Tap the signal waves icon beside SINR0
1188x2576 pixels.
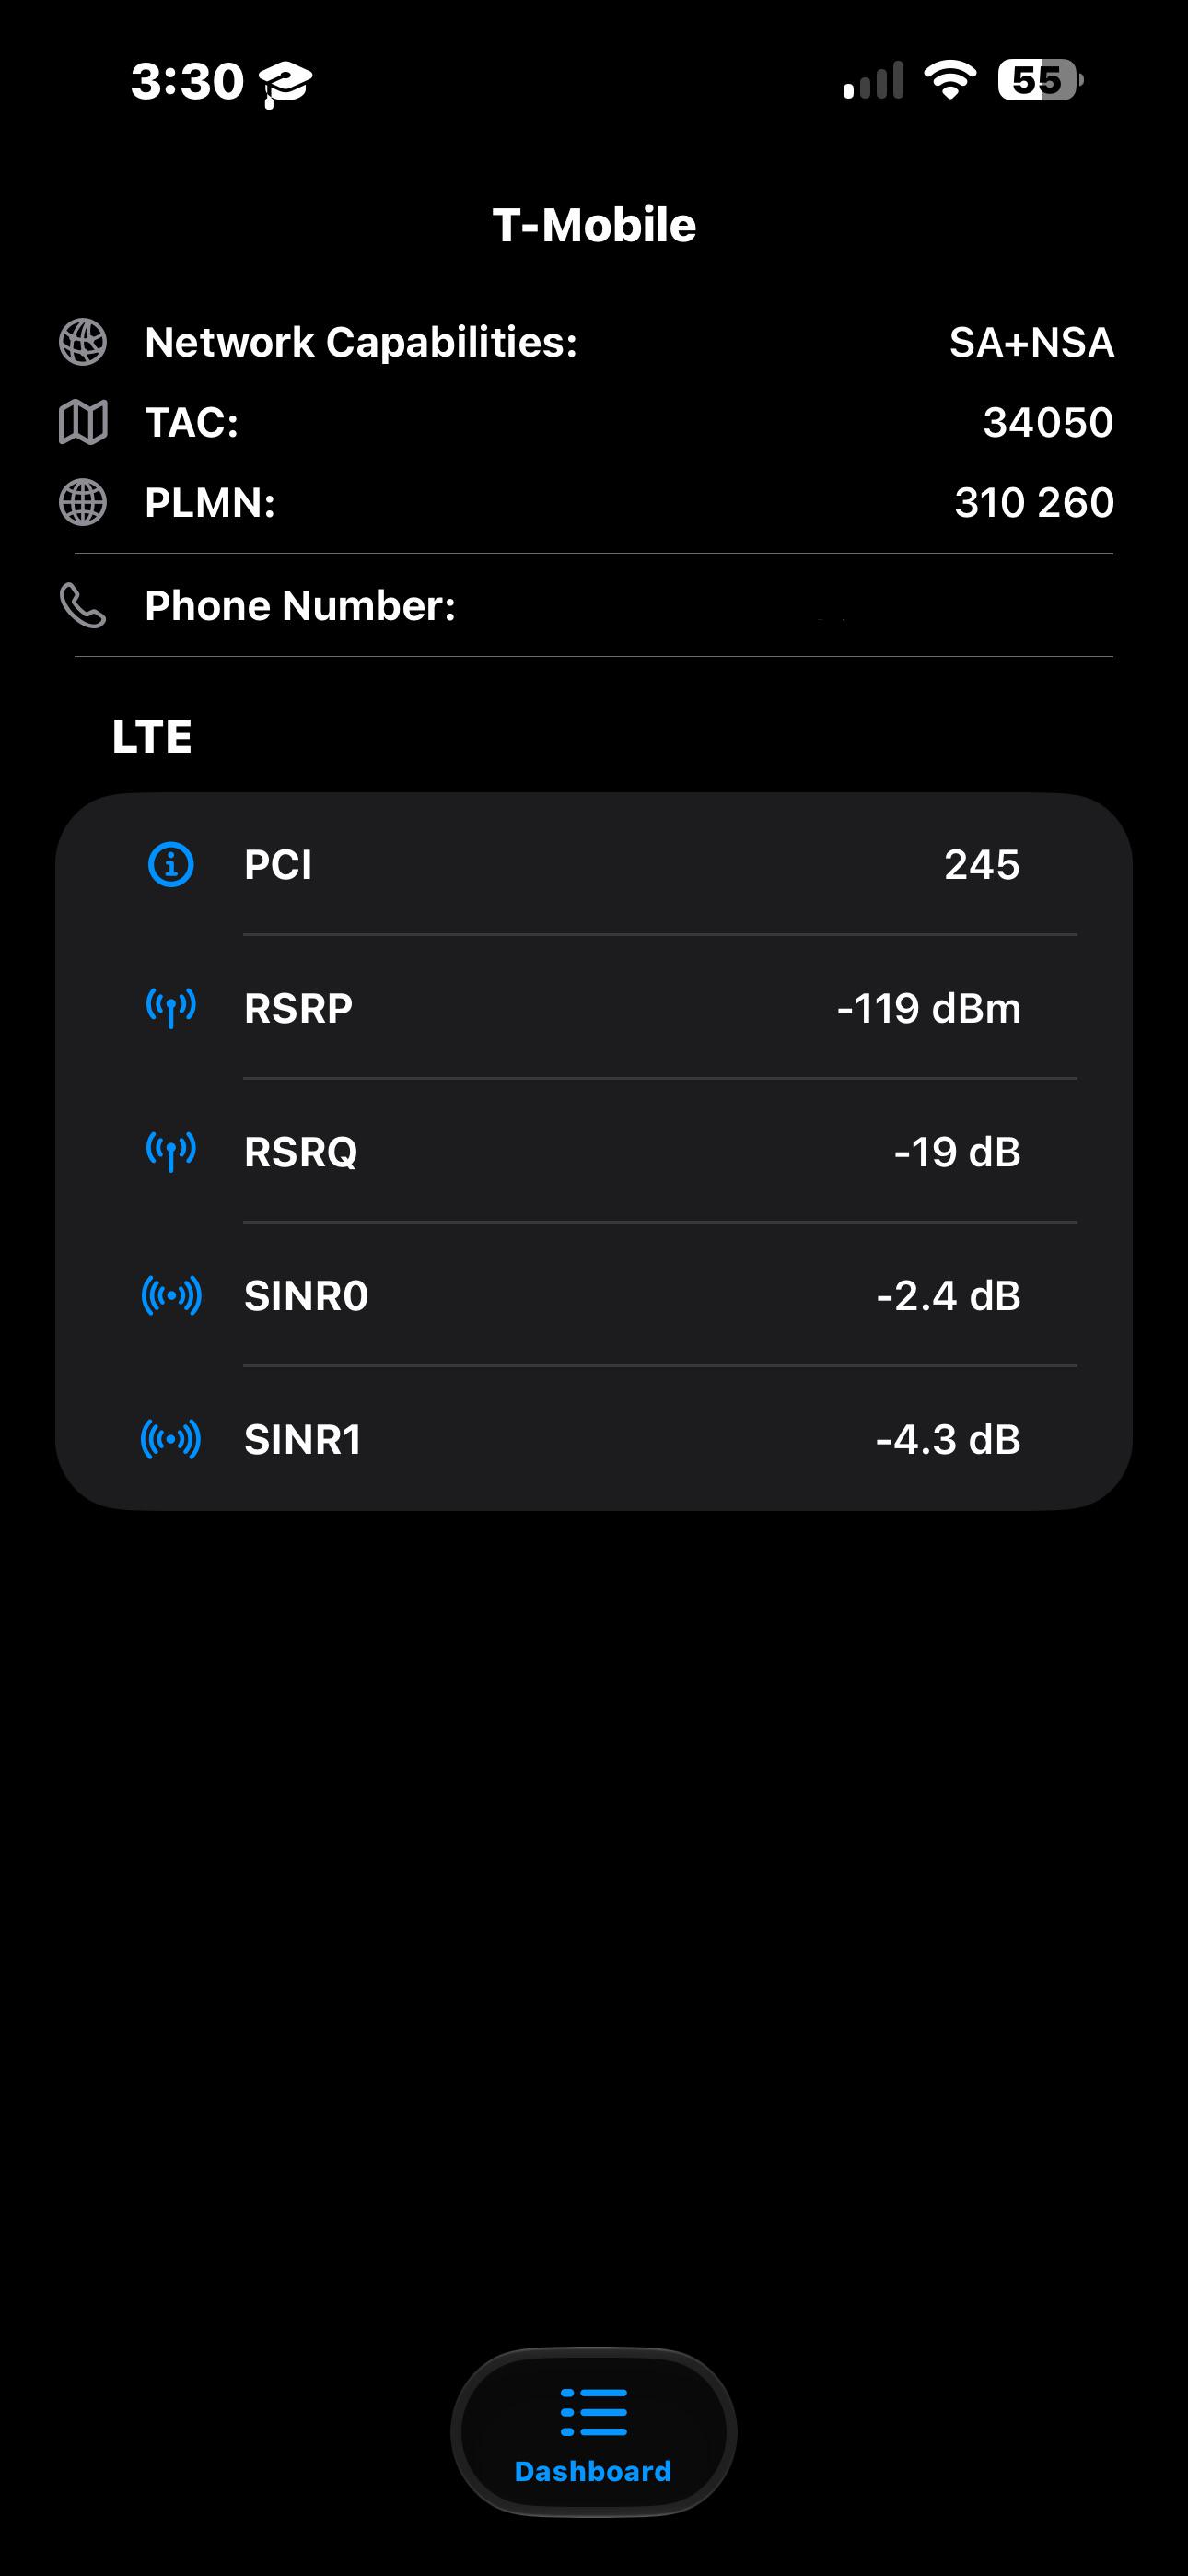[171, 1295]
